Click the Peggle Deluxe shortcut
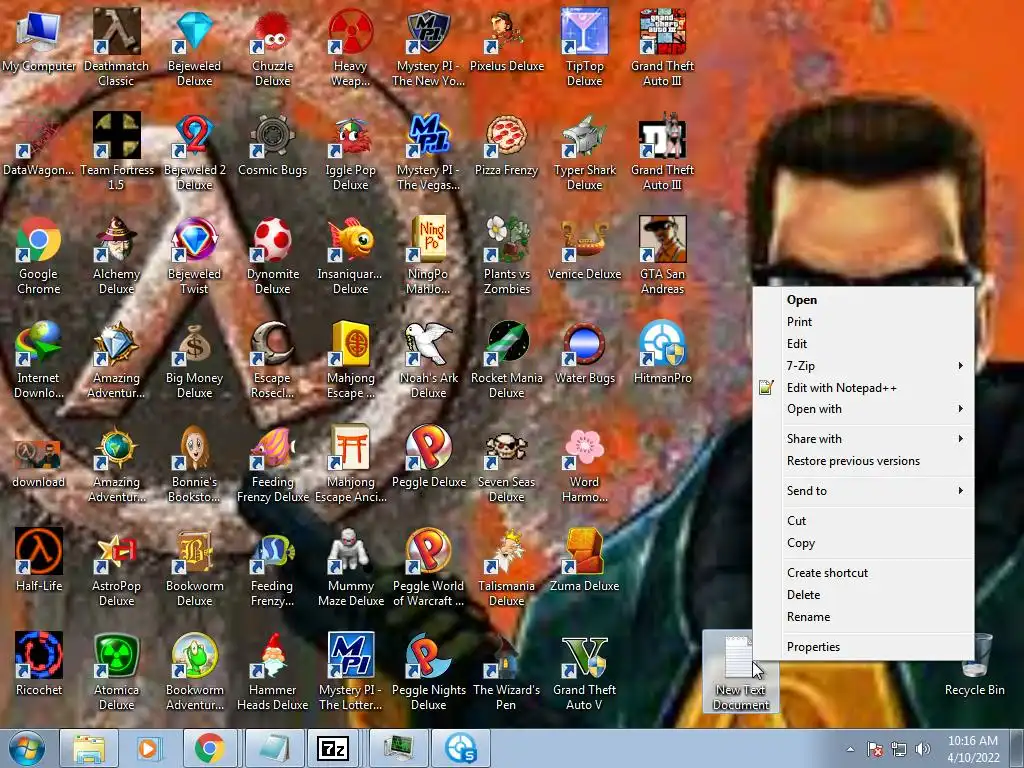This screenshot has height=768, width=1024. point(428,456)
